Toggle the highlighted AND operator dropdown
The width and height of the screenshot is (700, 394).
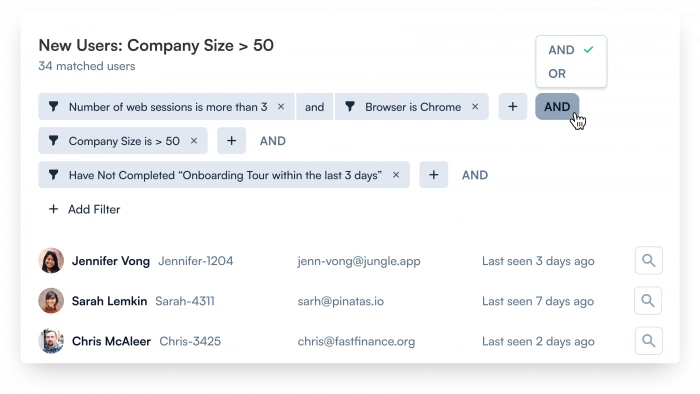pos(557,107)
